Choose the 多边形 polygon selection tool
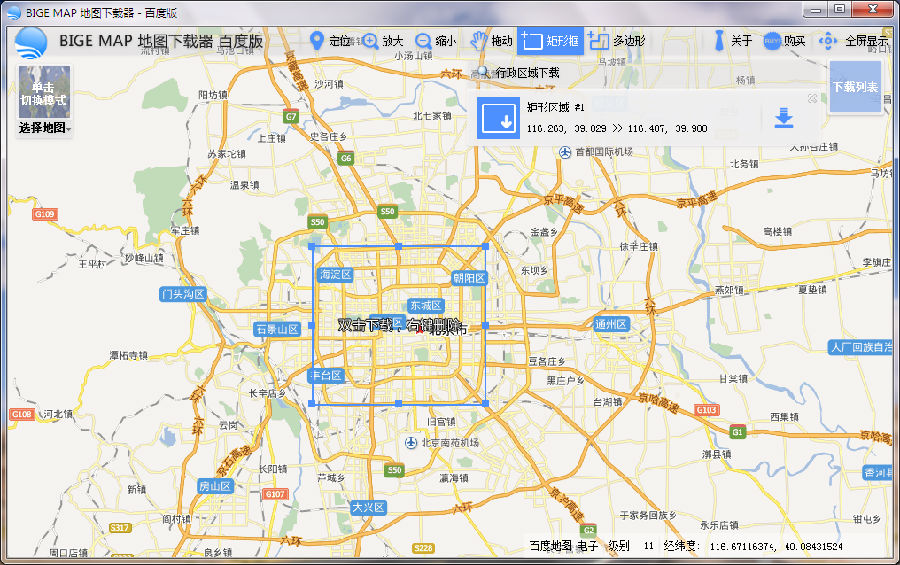 point(617,41)
